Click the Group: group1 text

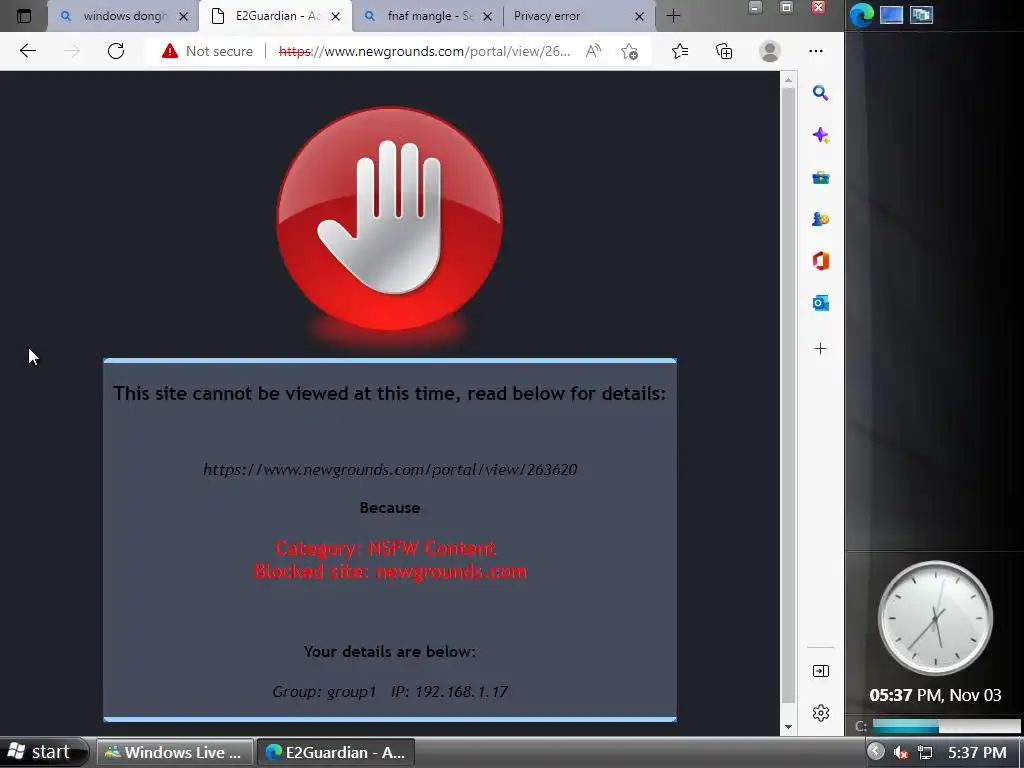tap(324, 692)
